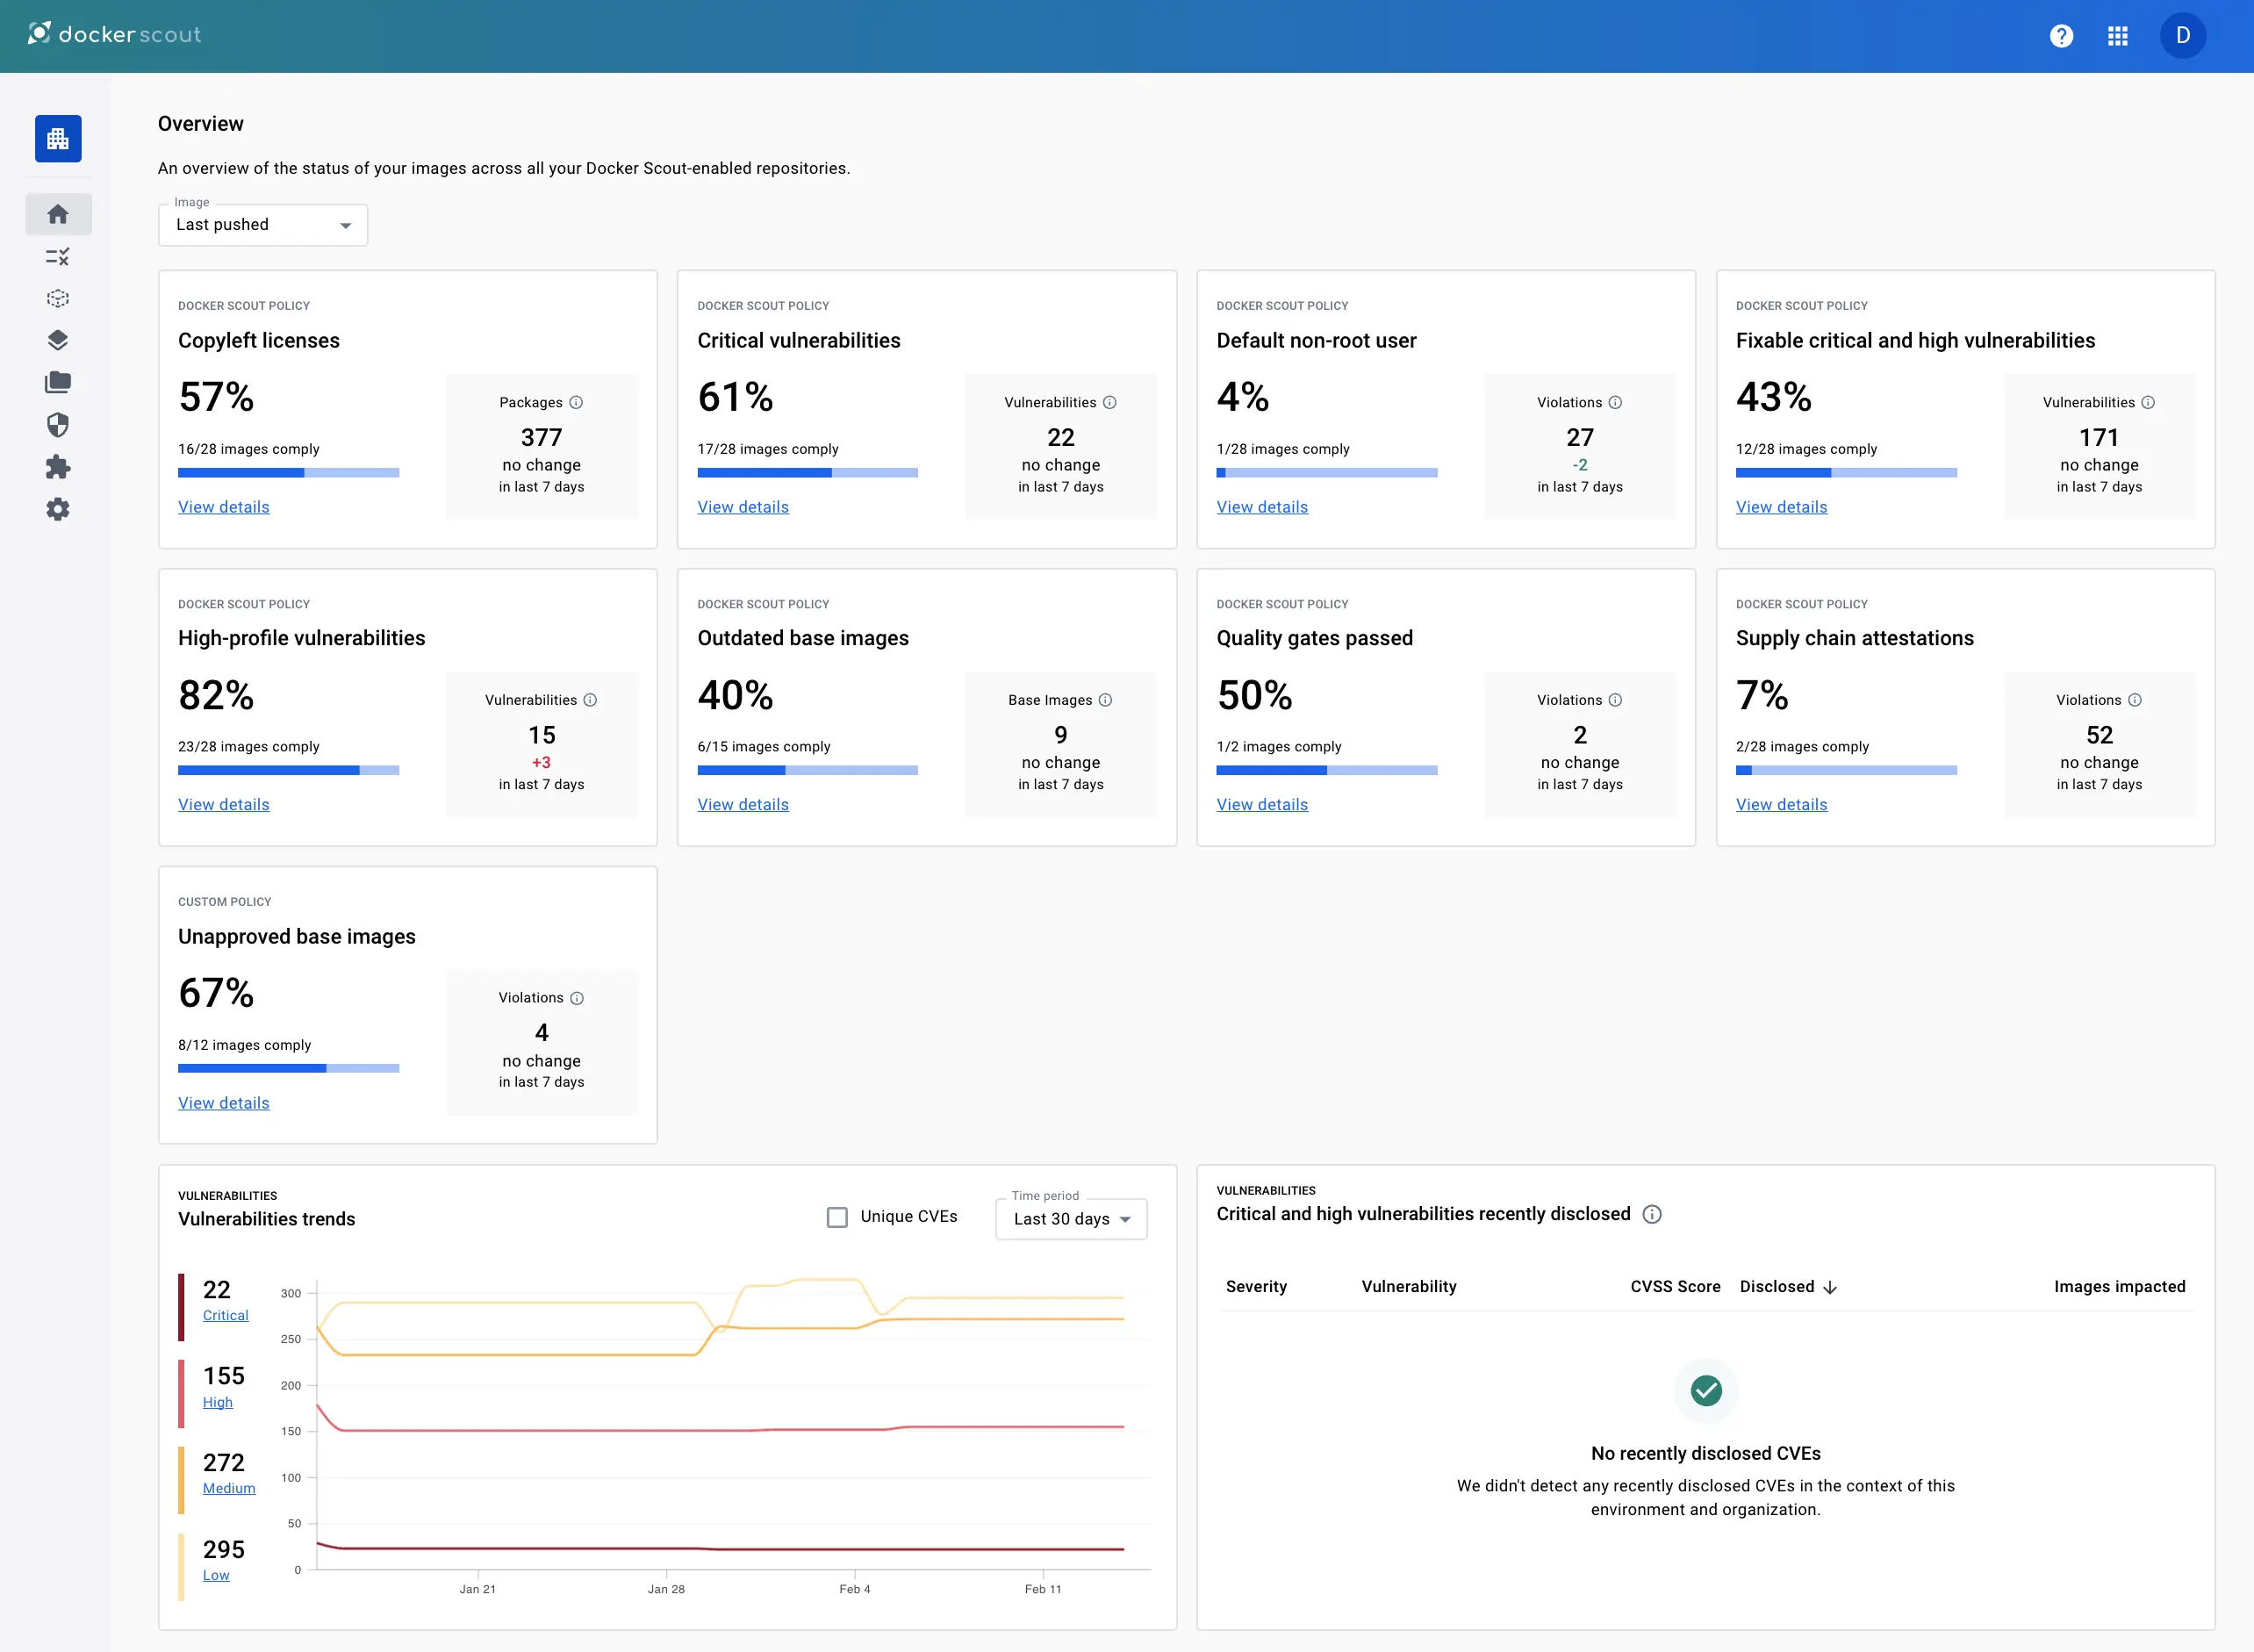
Task: Open the organization switcher building icon
Action: pos(58,138)
